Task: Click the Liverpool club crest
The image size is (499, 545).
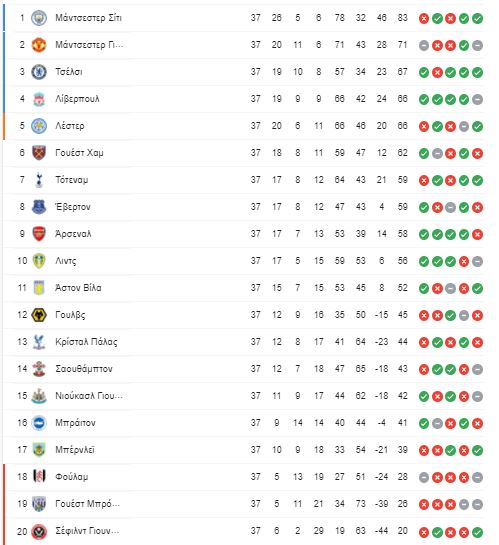Action: [x=39, y=99]
